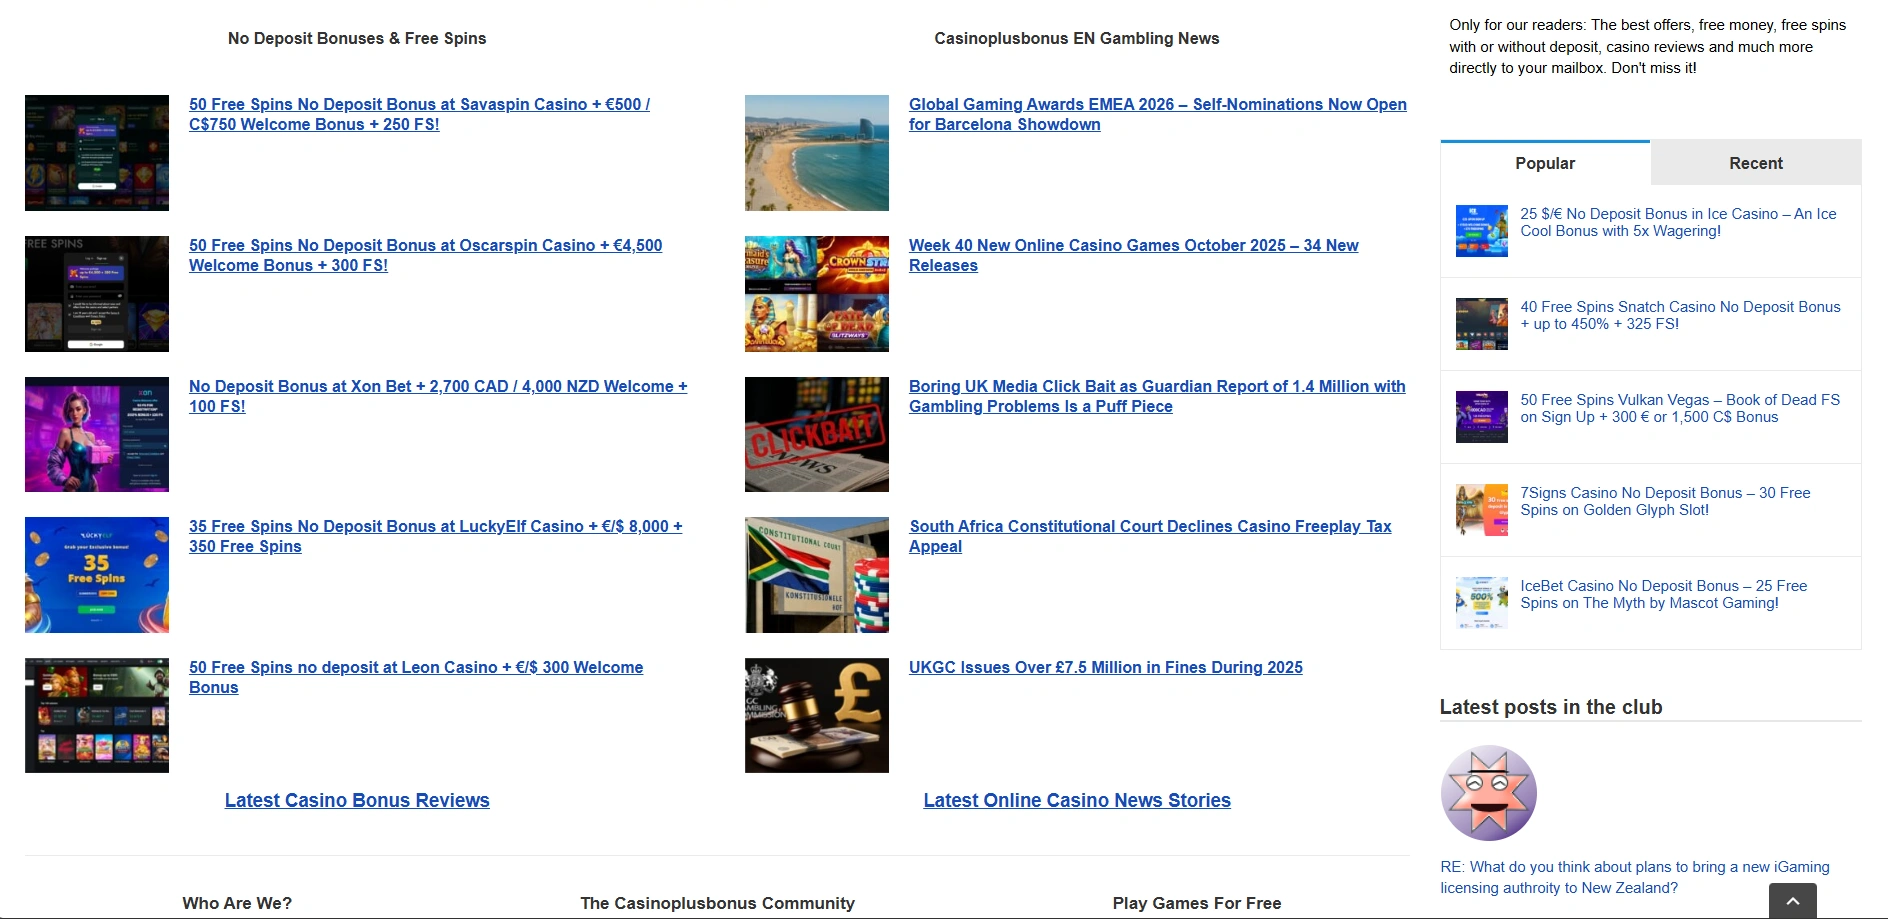Open IceBet Casino No Deposit Bonus post
The height and width of the screenshot is (919, 1888).
click(1664, 594)
